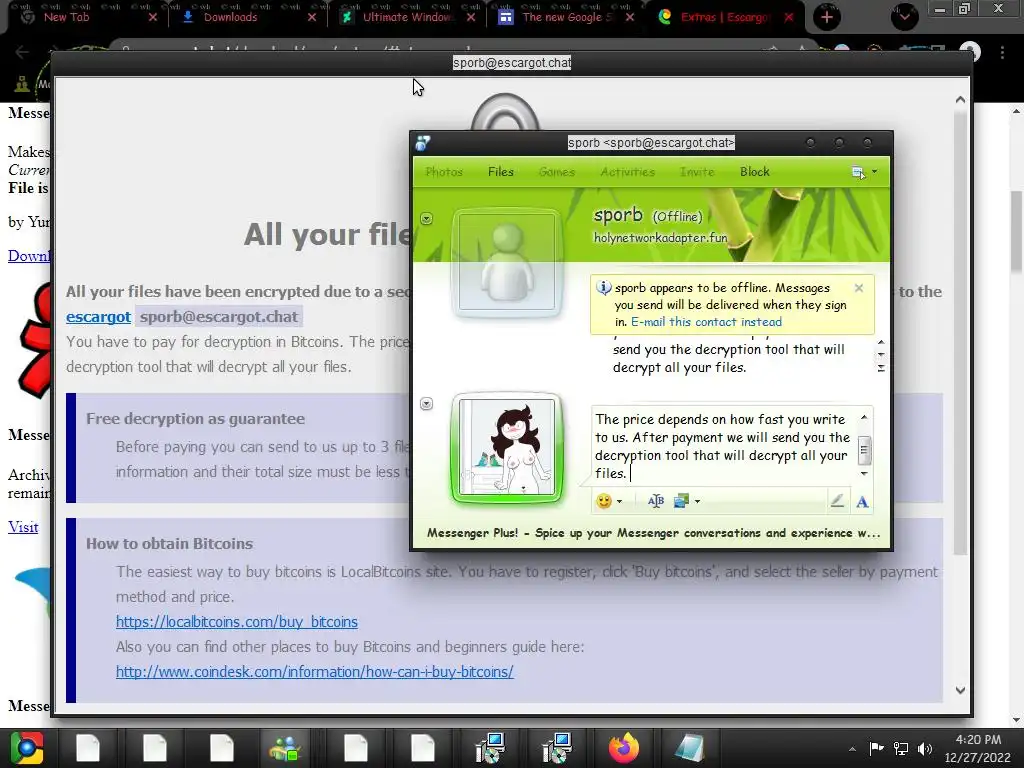Viewport: 1024px width, 768px height.
Task: Open the Photos menu in Messenger
Action: 444,172
